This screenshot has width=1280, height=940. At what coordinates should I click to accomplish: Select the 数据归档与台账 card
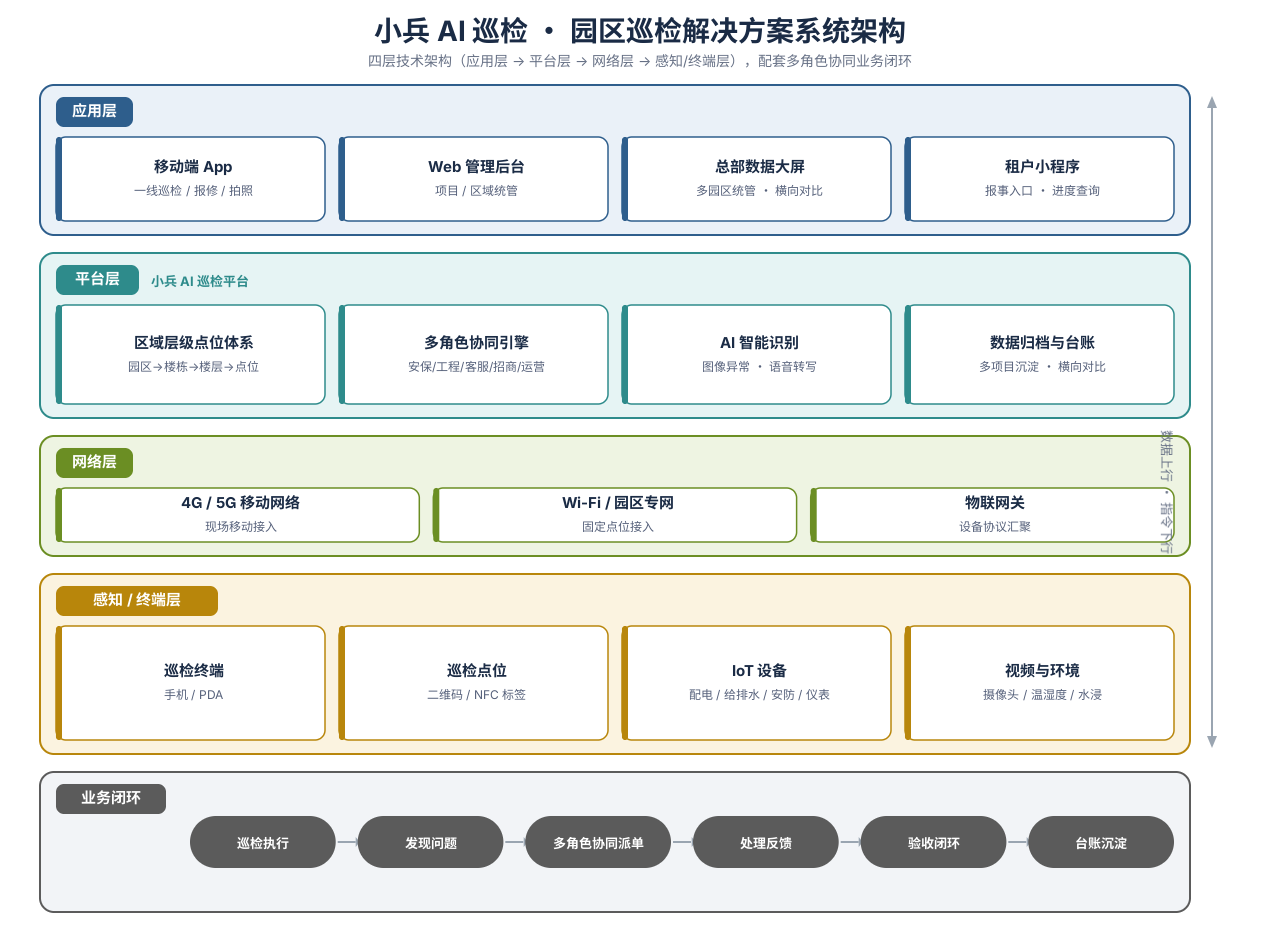tap(1040, 355)
